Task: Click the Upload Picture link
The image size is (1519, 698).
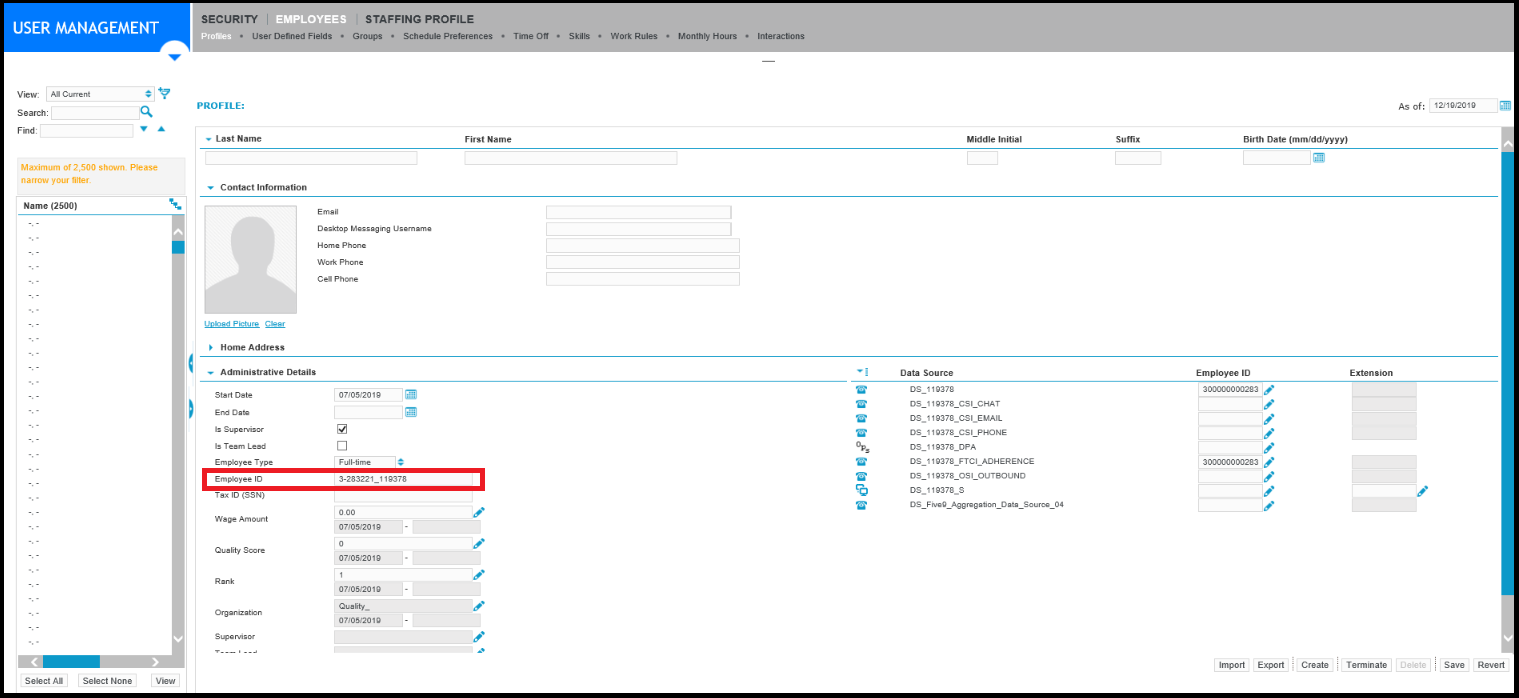Action: (x=232, y=324)
